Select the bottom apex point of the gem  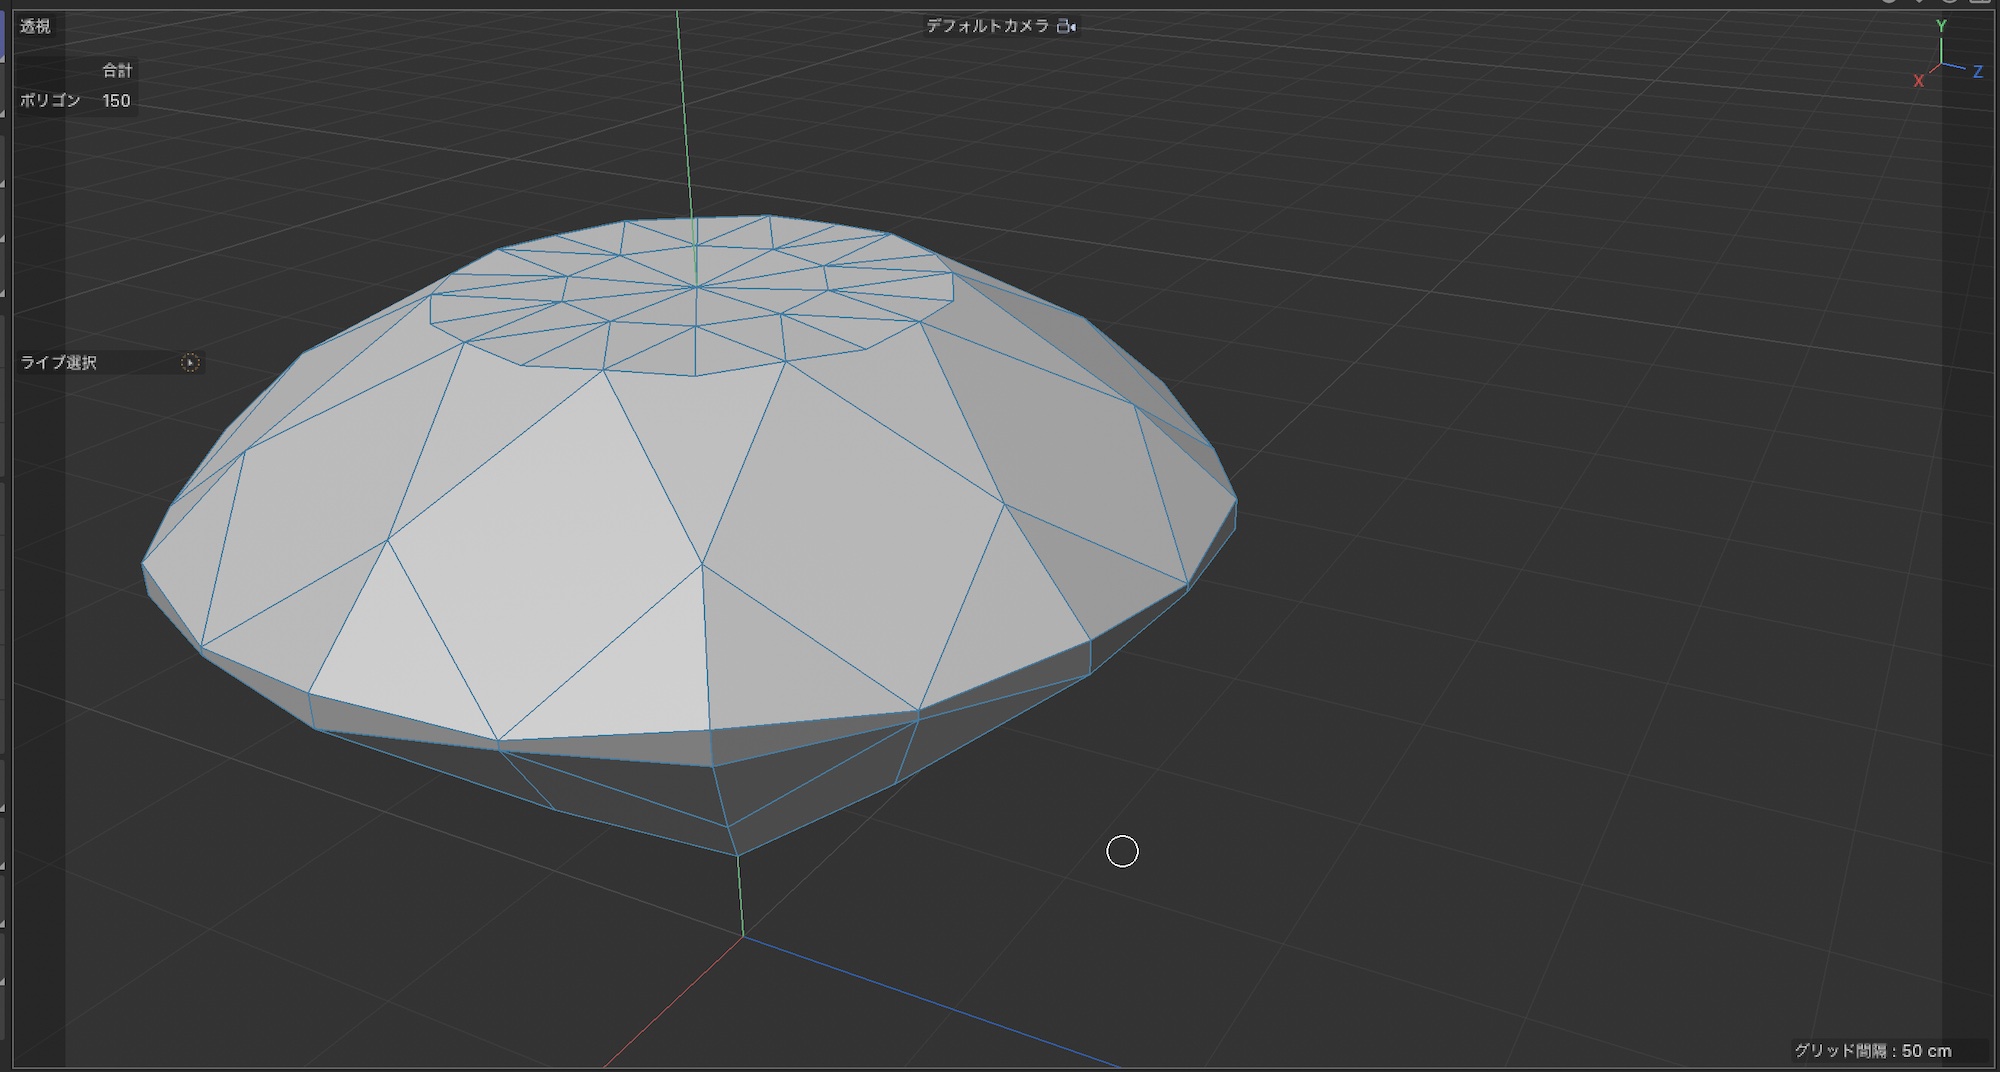coord(738,855)
